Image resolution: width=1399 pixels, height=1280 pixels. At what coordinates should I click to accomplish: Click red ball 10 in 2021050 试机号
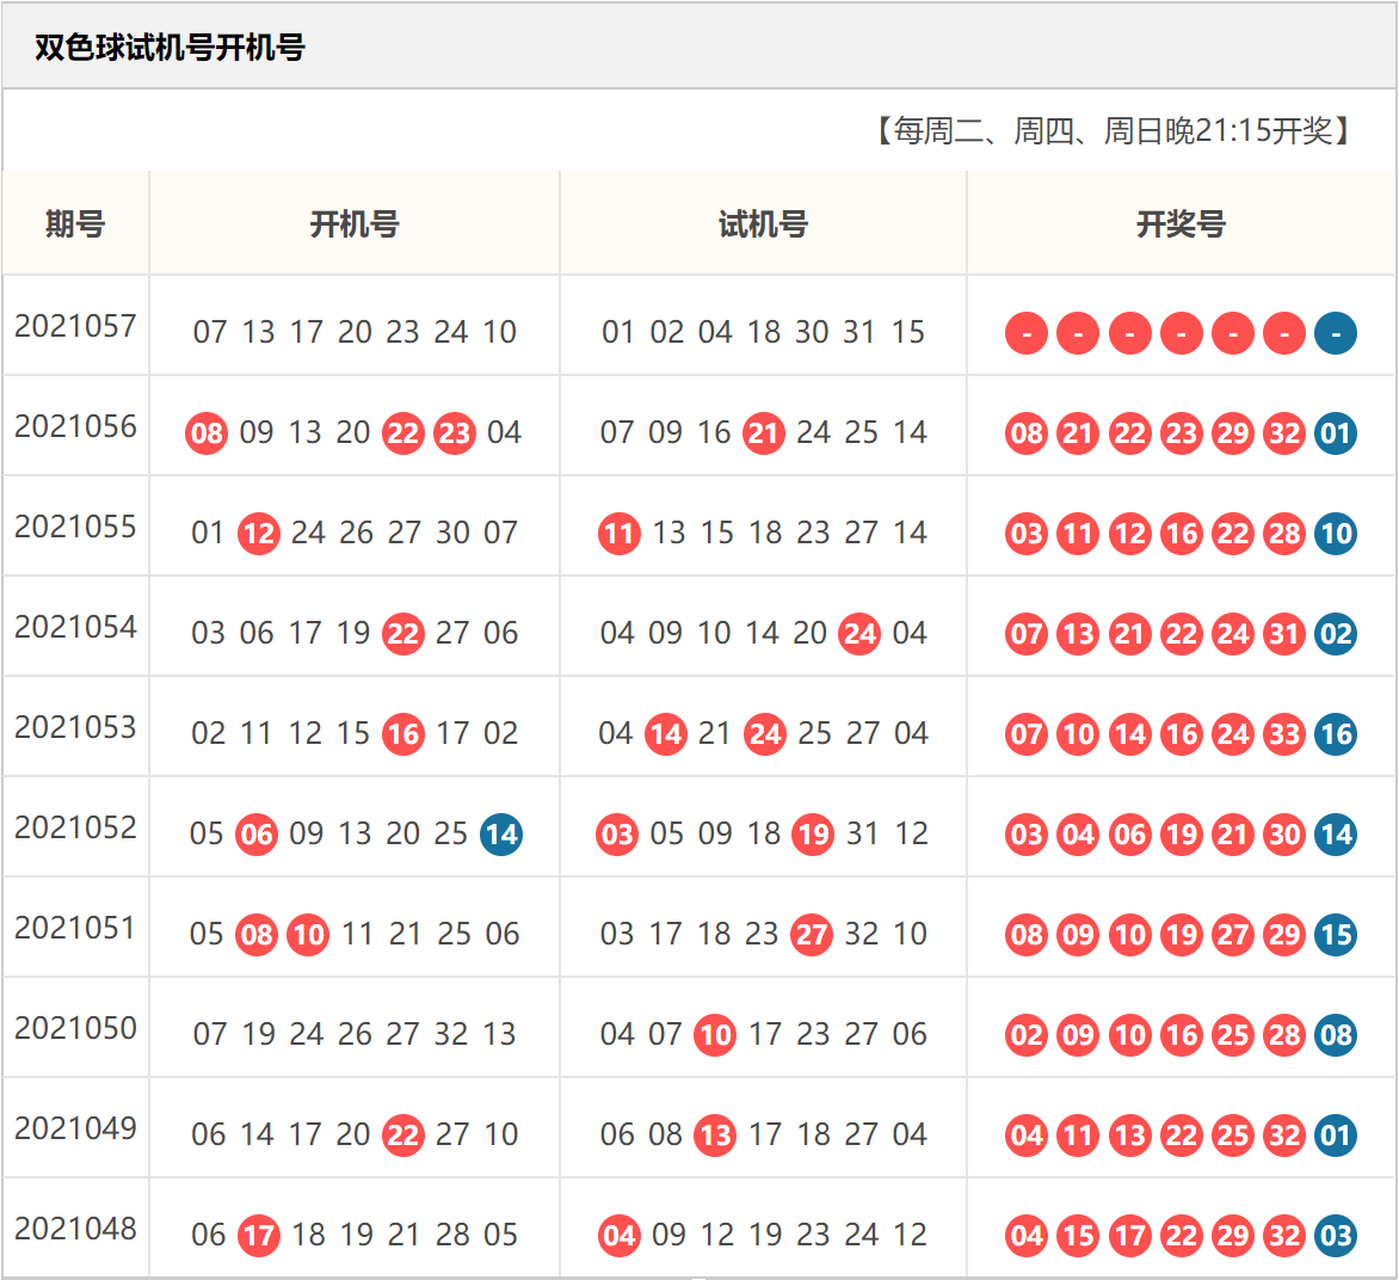pyautogui.click(x=715, y=1035)
